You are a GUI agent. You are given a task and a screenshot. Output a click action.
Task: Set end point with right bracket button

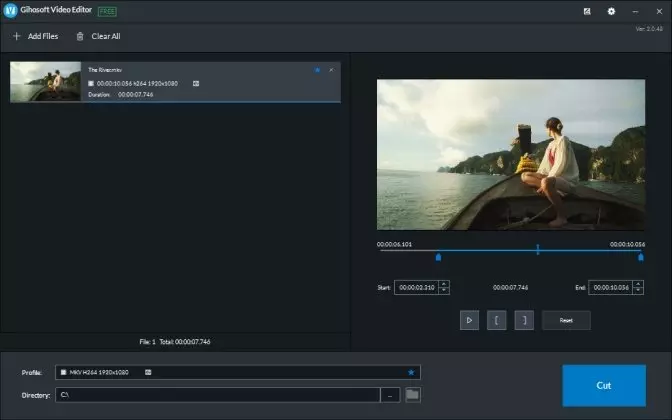pos(524,320)
